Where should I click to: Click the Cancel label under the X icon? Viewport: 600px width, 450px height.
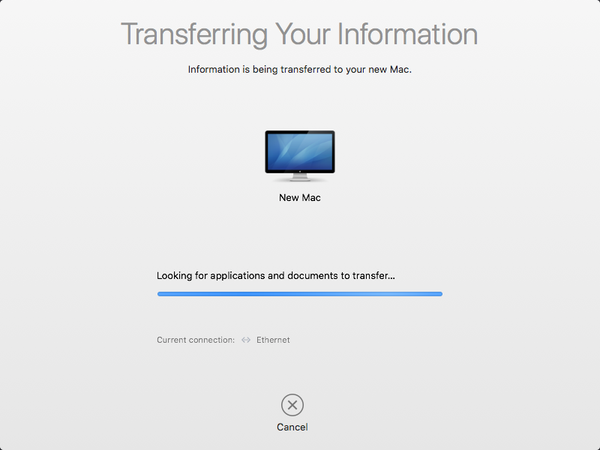[292, 427]
